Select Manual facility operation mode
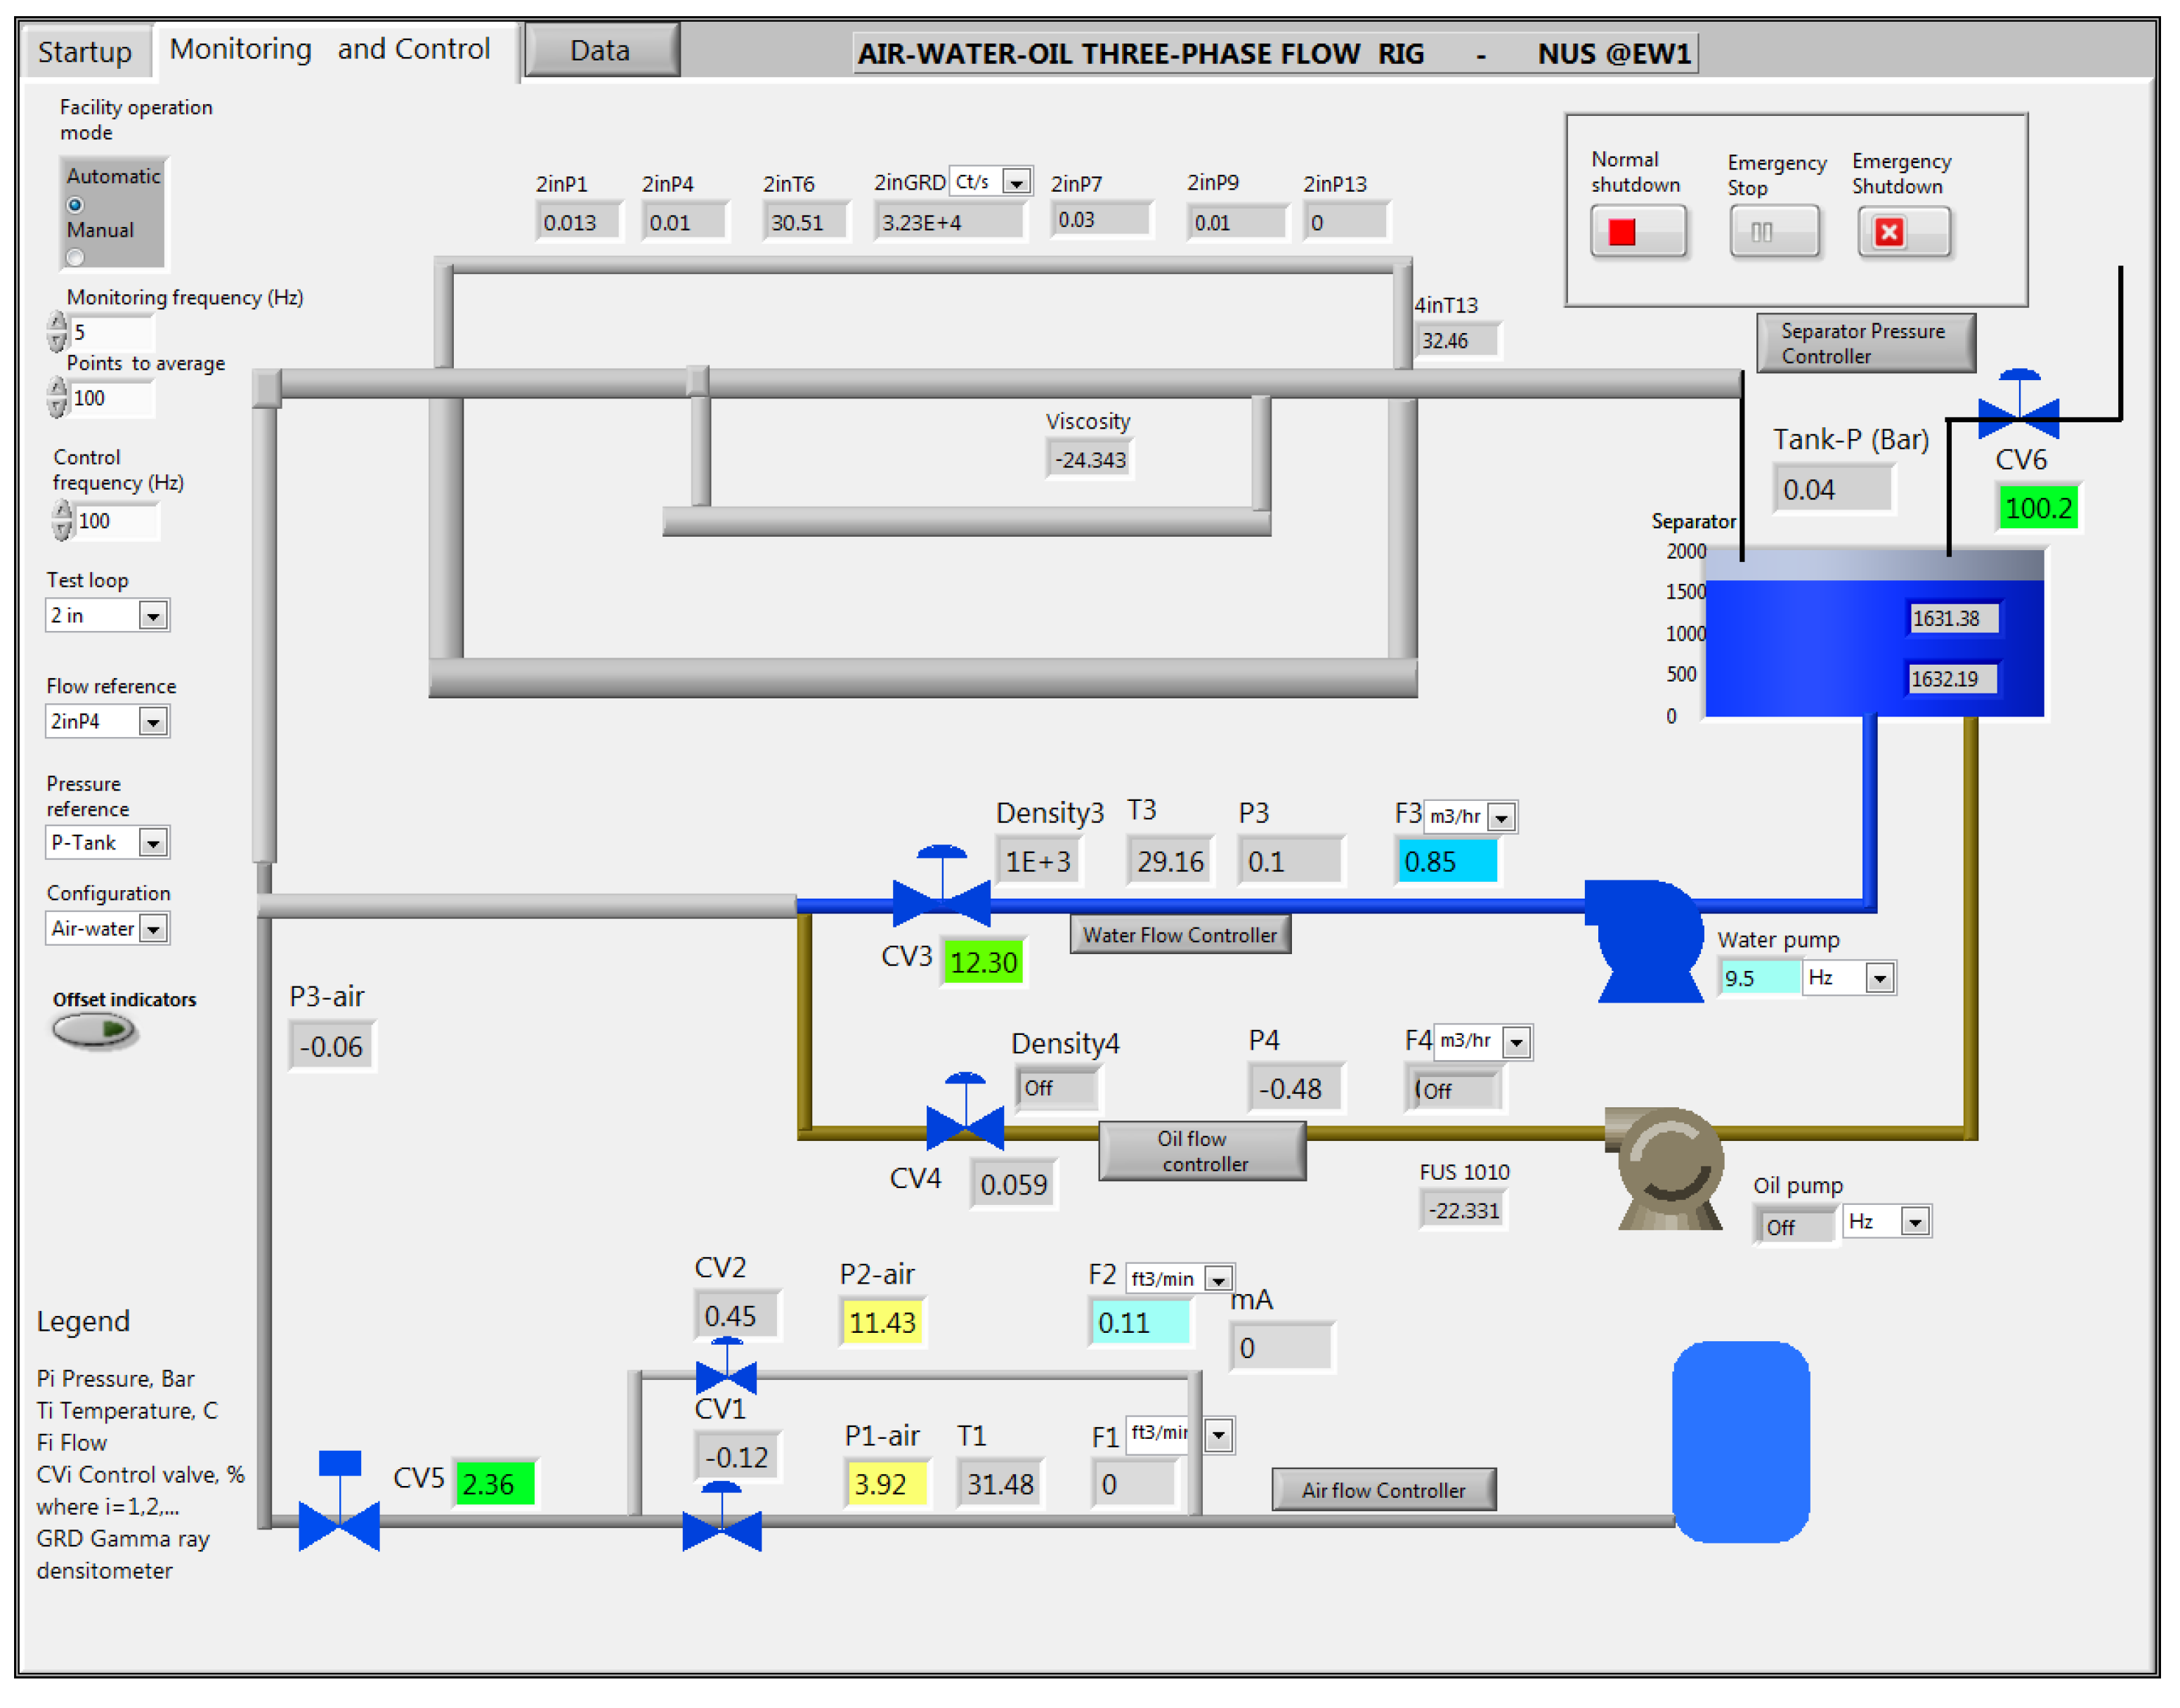Screen dimensions: 2180x1708 click(x=75, y=258)
